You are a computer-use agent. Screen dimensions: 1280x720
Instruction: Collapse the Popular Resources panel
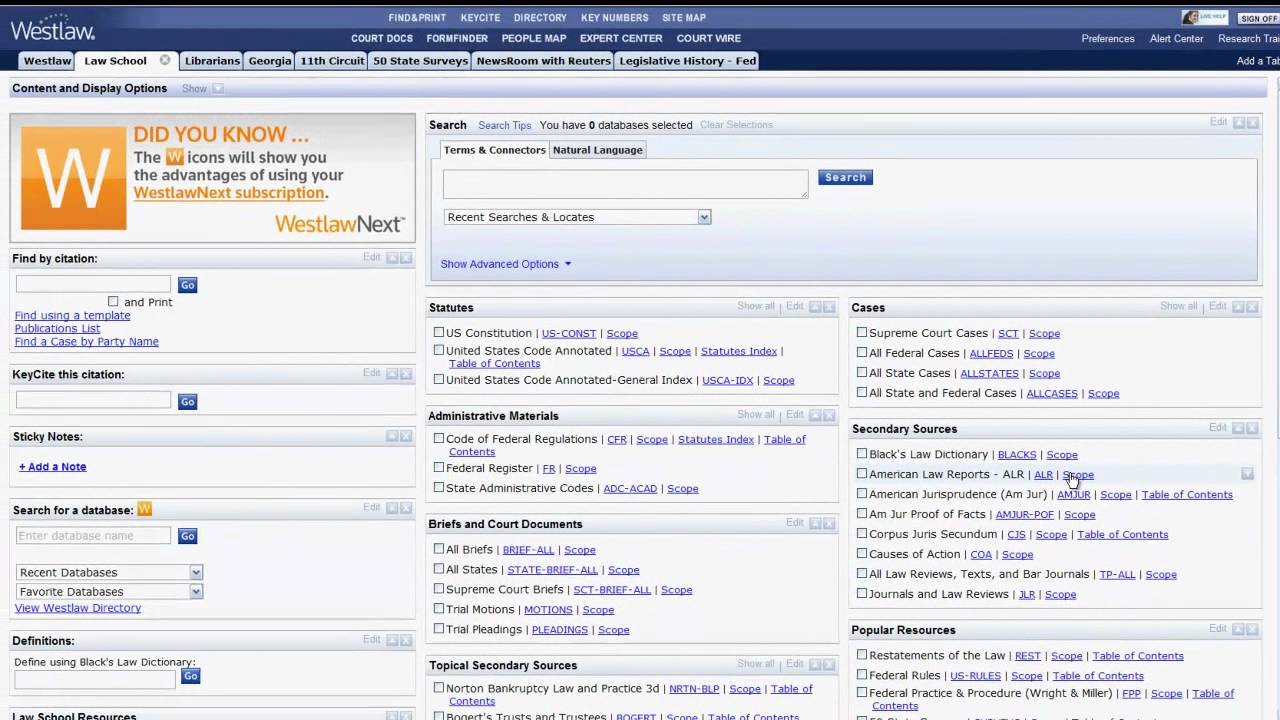(x=1238, y=629)
